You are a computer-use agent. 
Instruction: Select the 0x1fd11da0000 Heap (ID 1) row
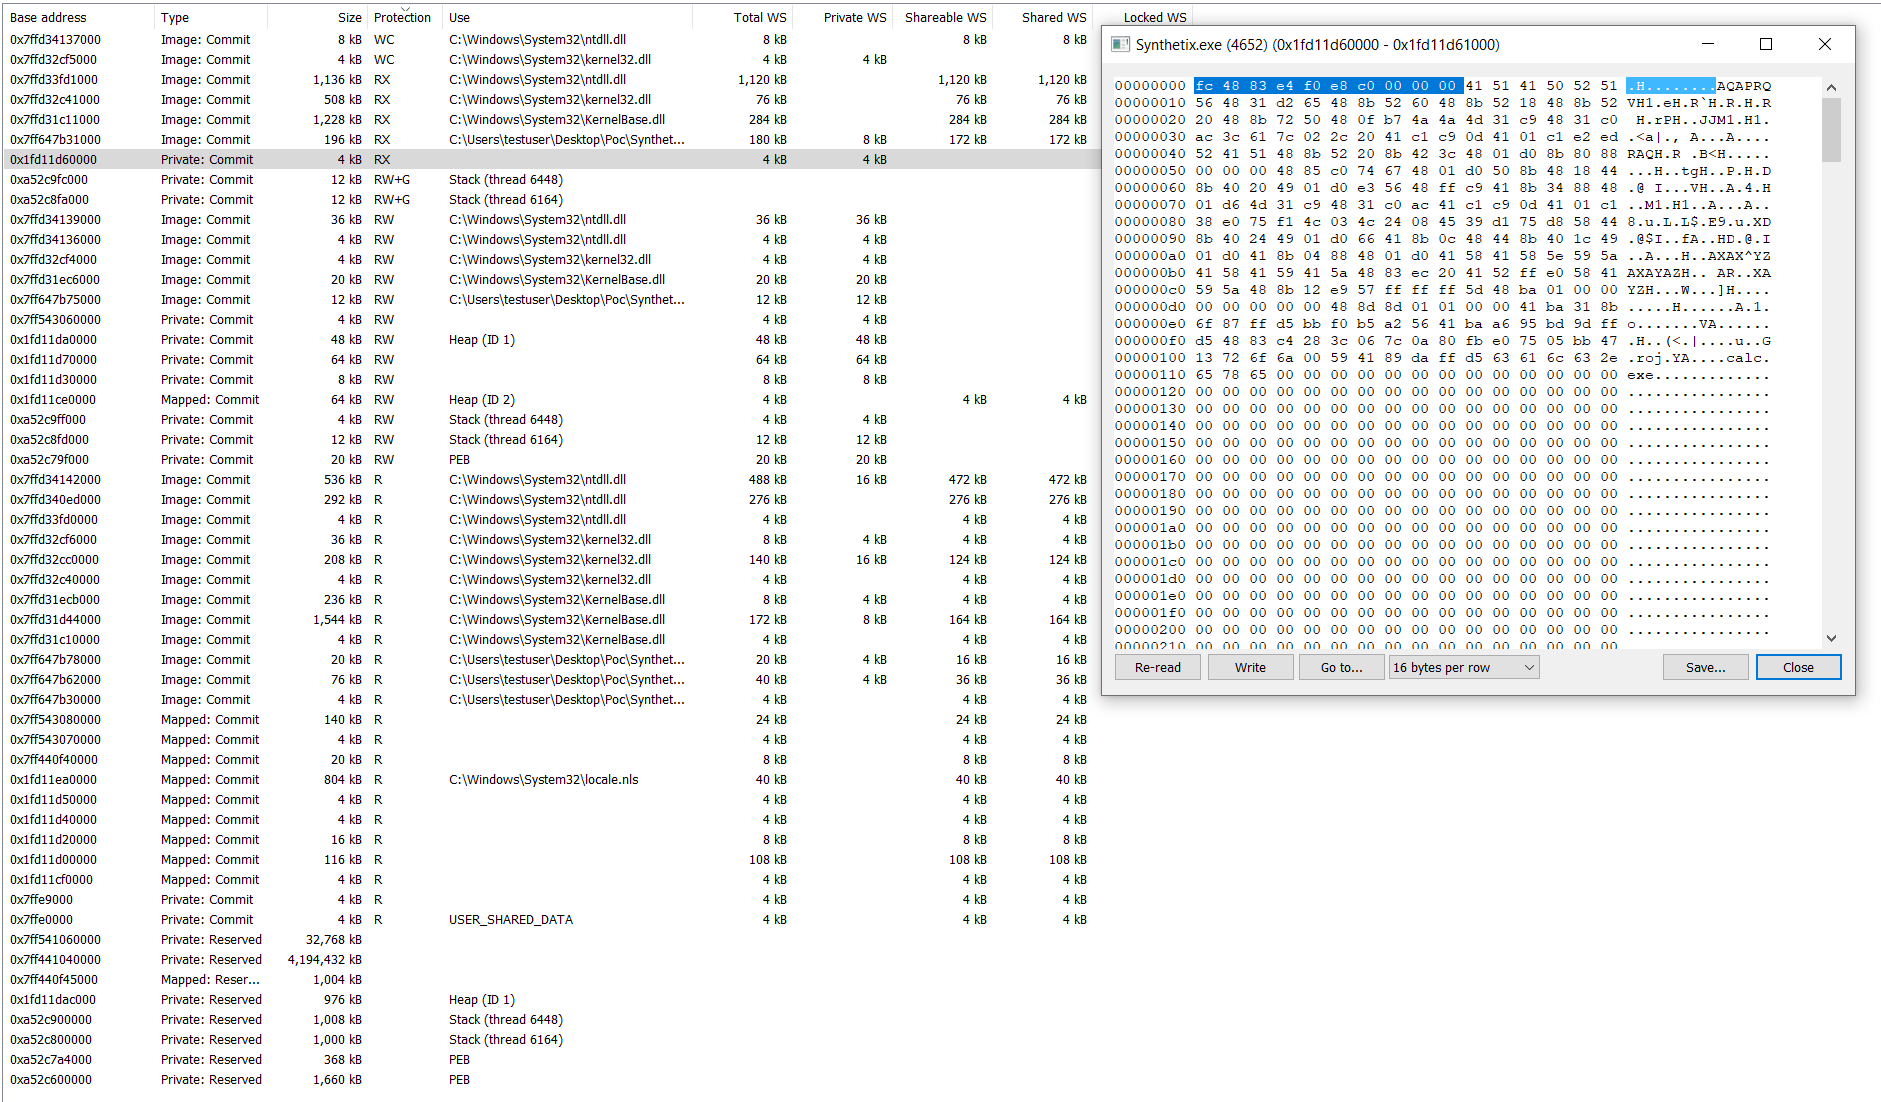pos(550,339)
